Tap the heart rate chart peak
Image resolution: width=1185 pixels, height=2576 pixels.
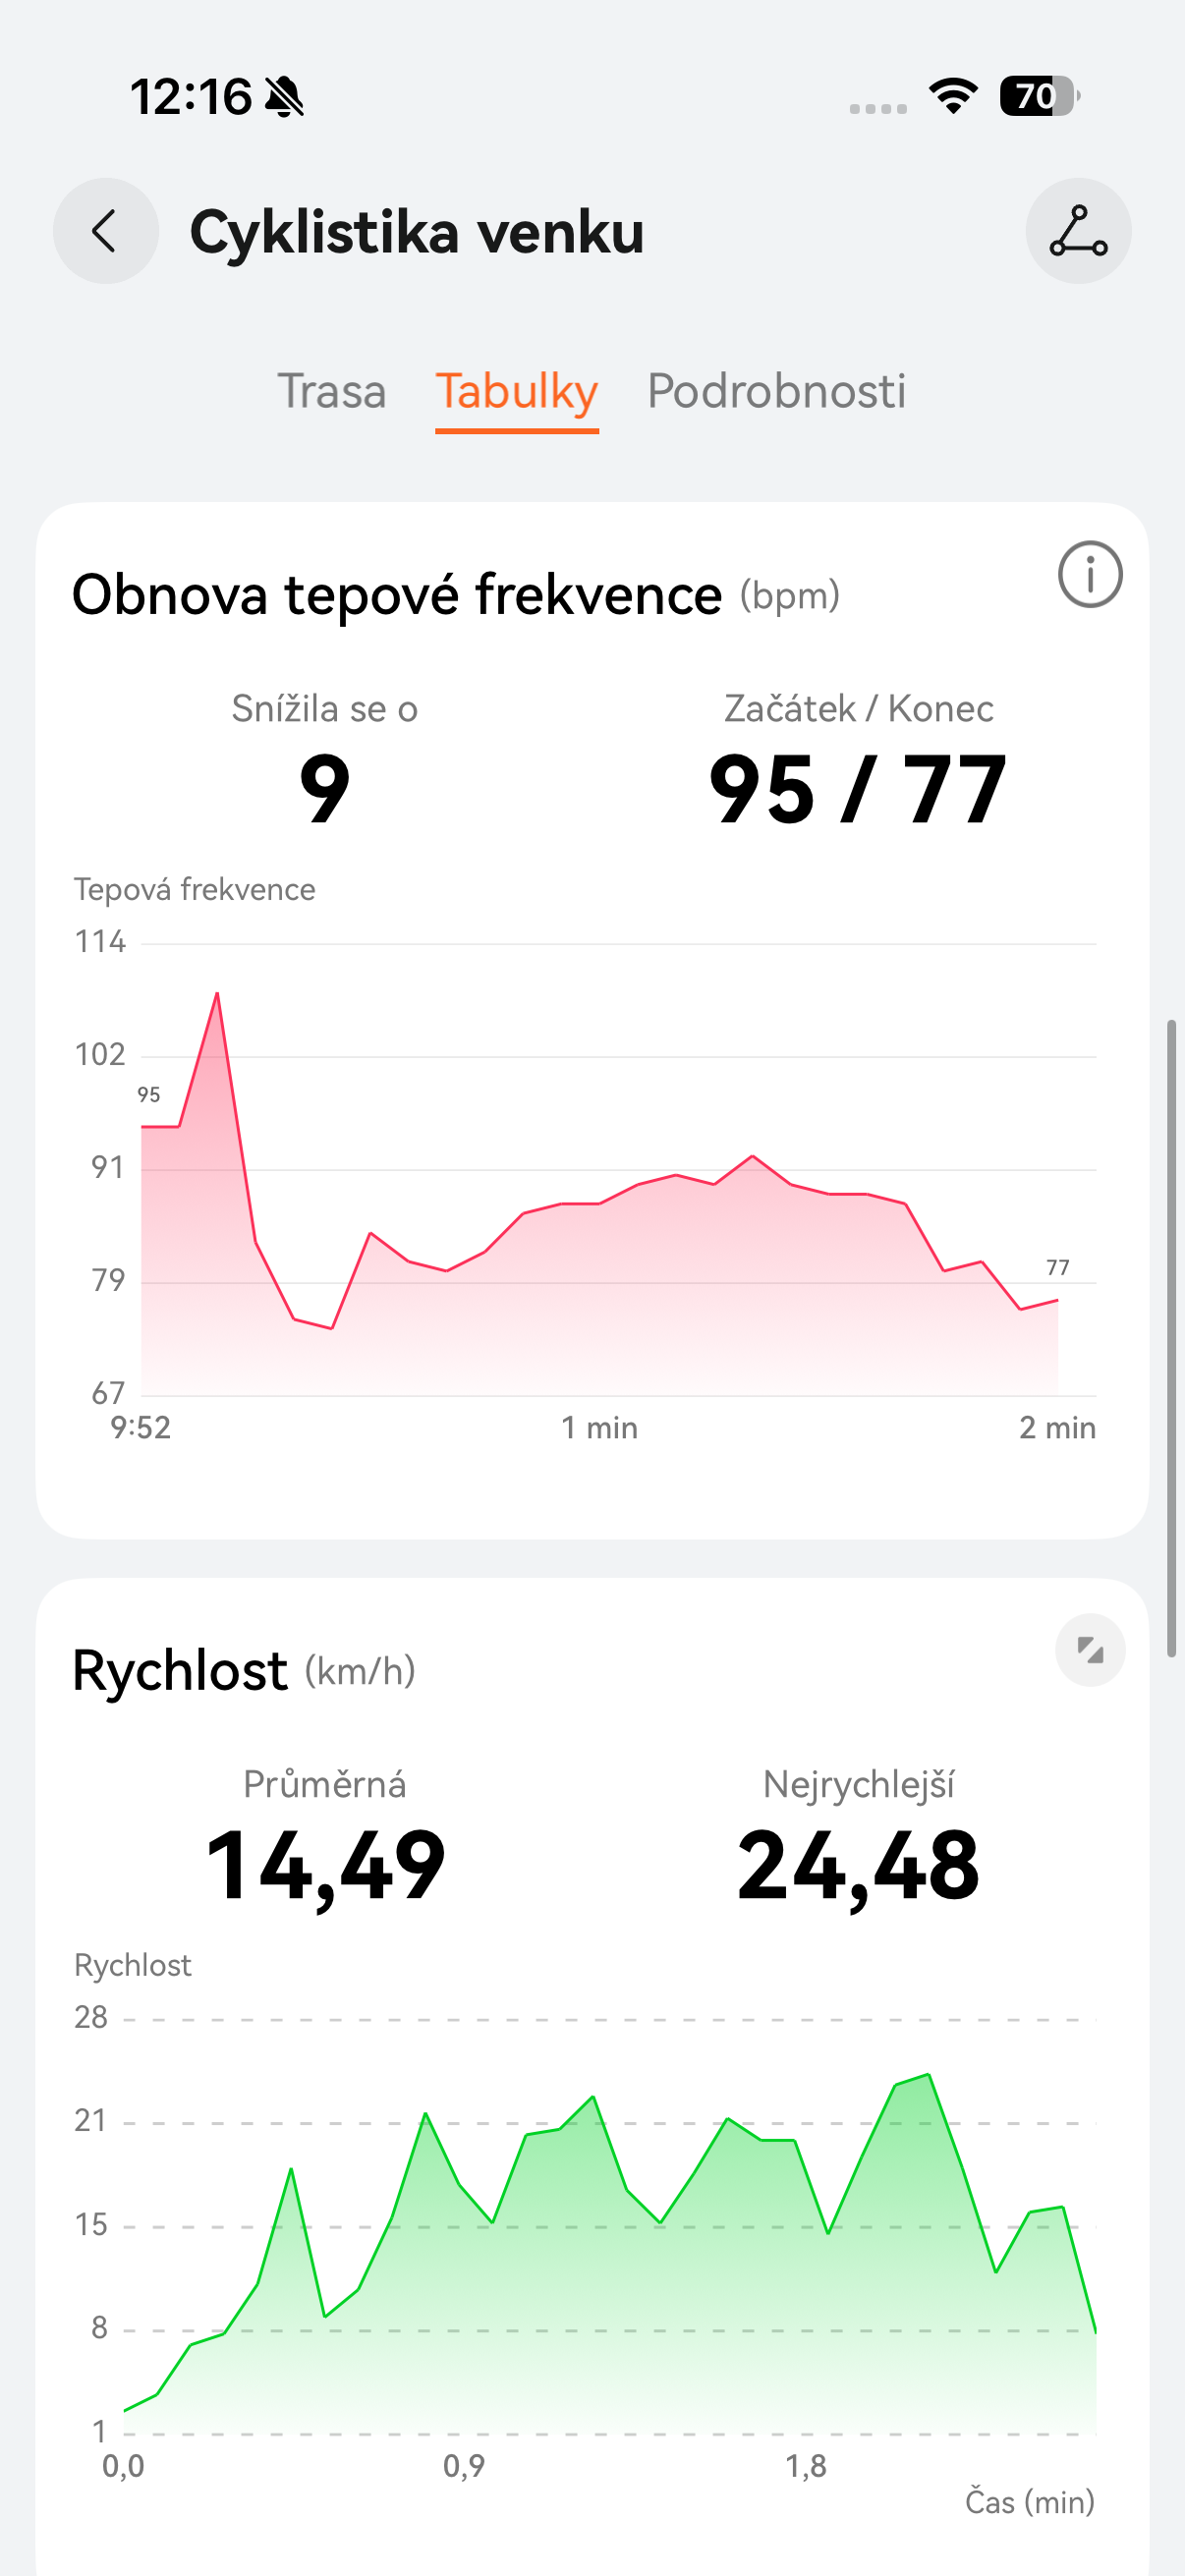click(217, 995)
